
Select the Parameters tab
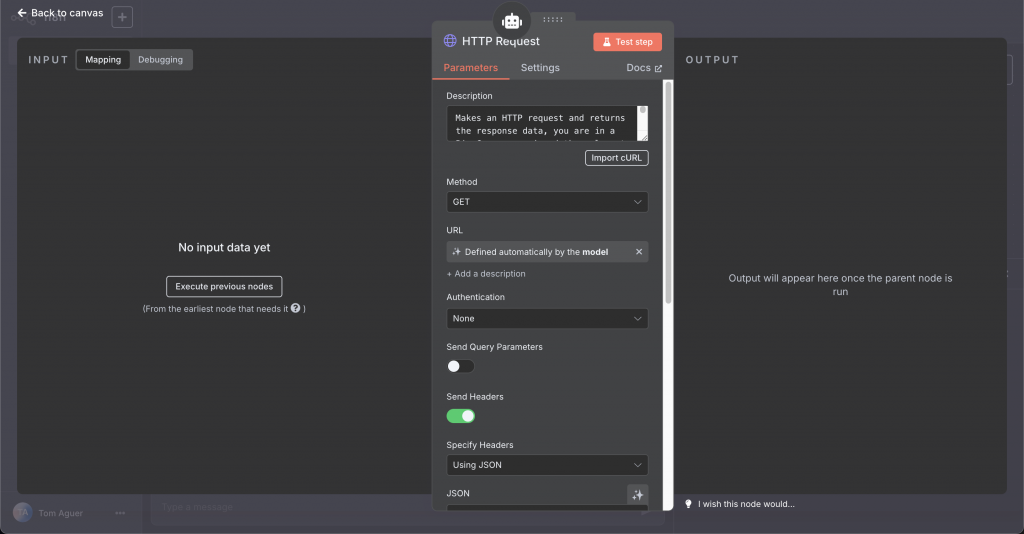coord(470,68)
